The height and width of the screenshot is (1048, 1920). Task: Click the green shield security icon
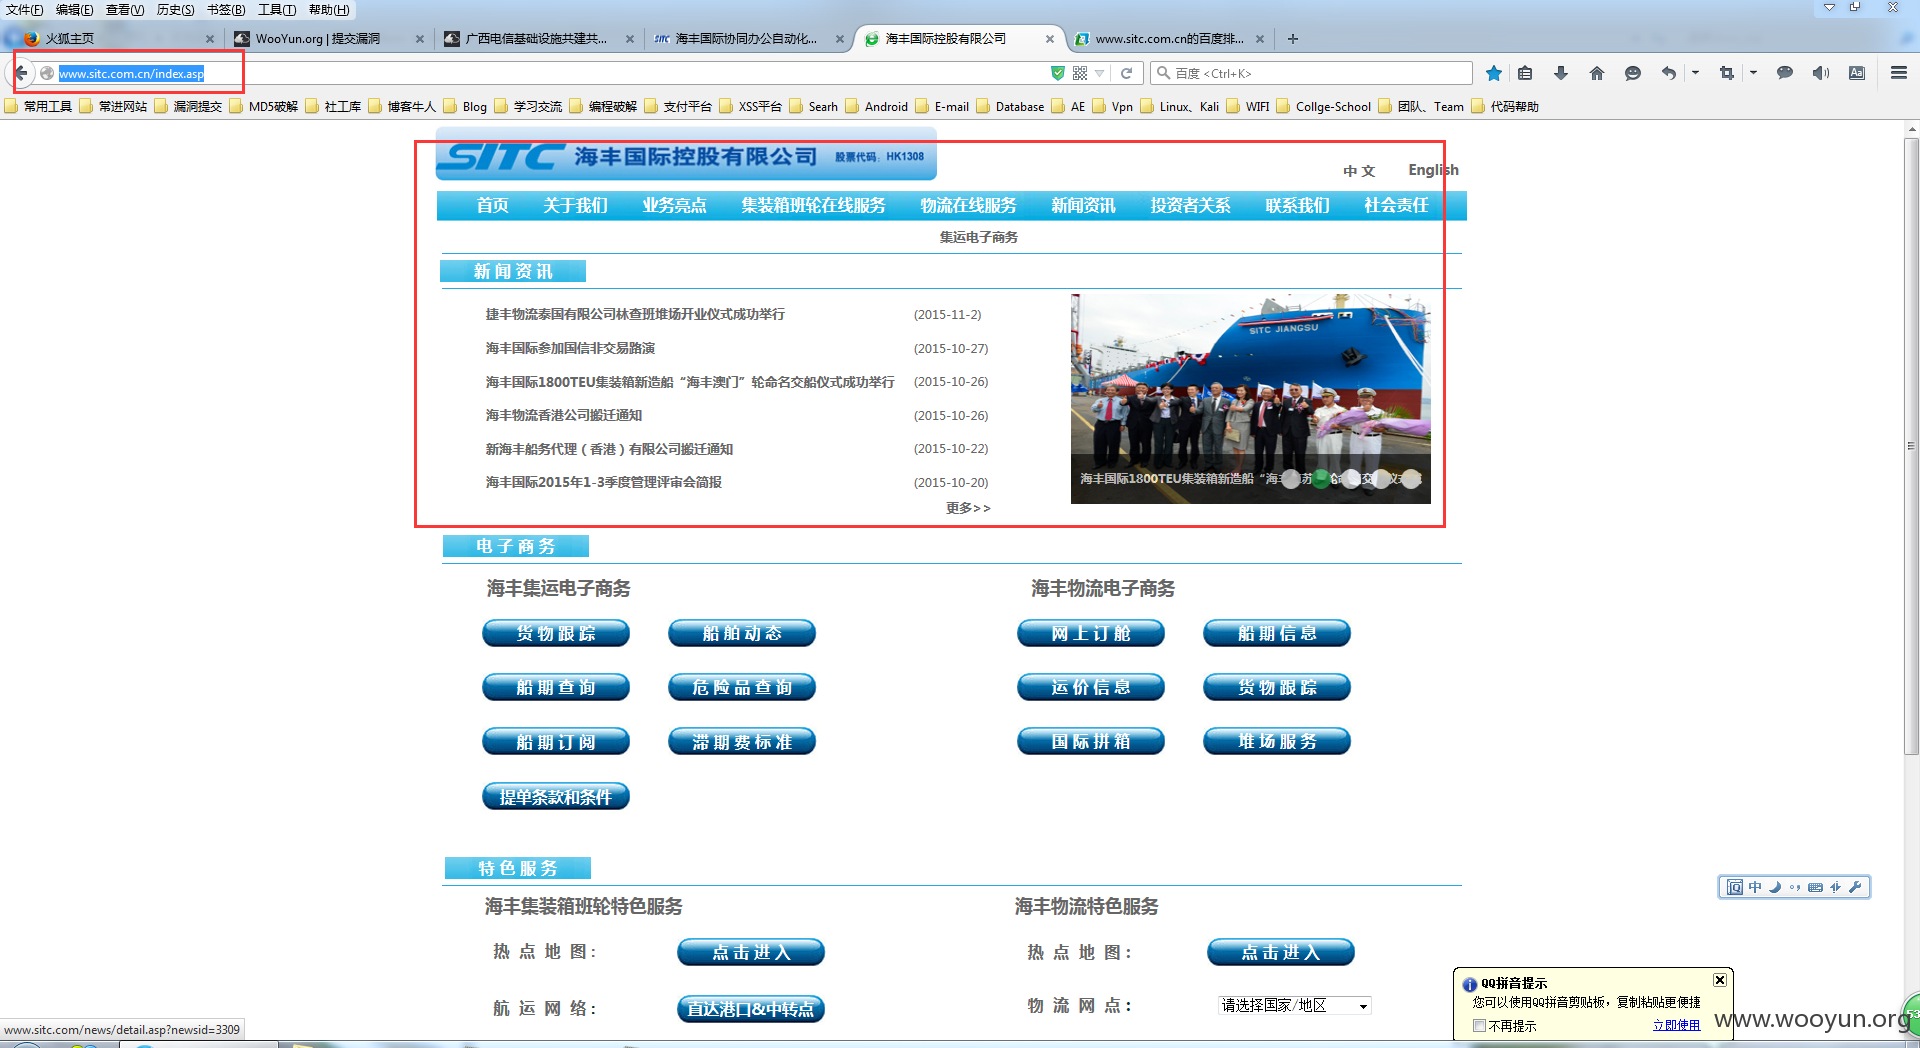1058,73
